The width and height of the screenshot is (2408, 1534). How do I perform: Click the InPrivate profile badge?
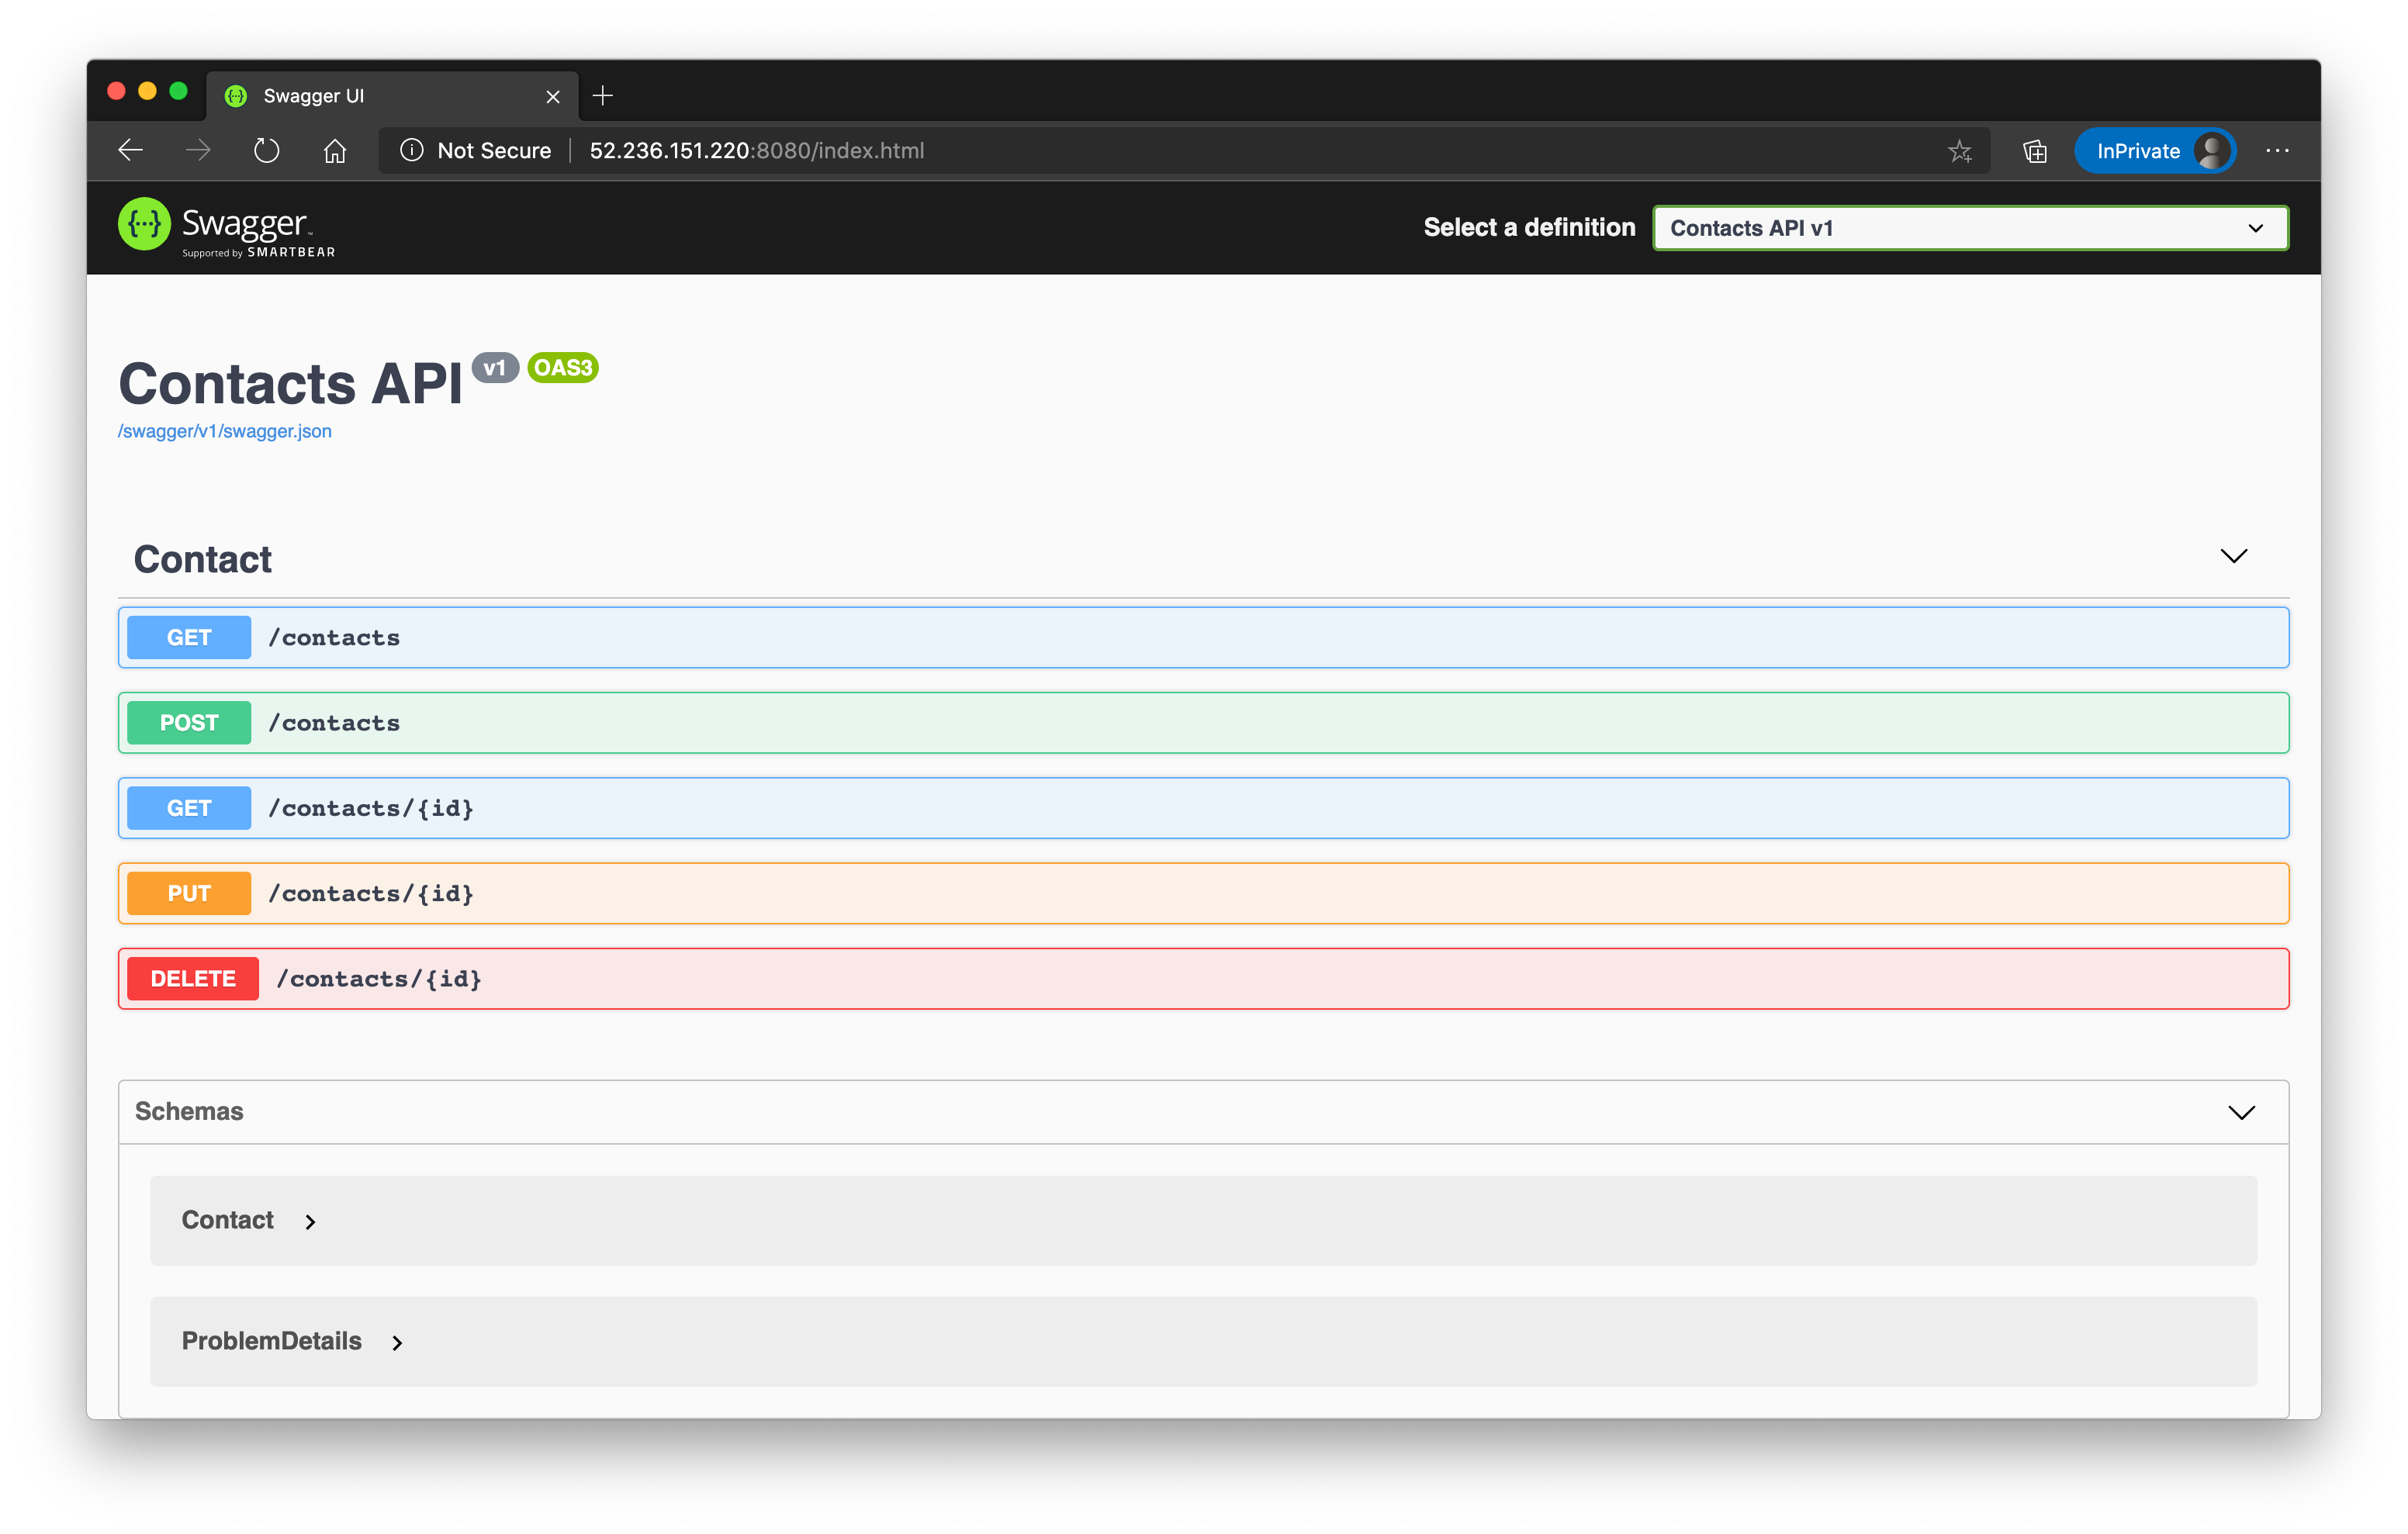click(x=2154, y=150)
